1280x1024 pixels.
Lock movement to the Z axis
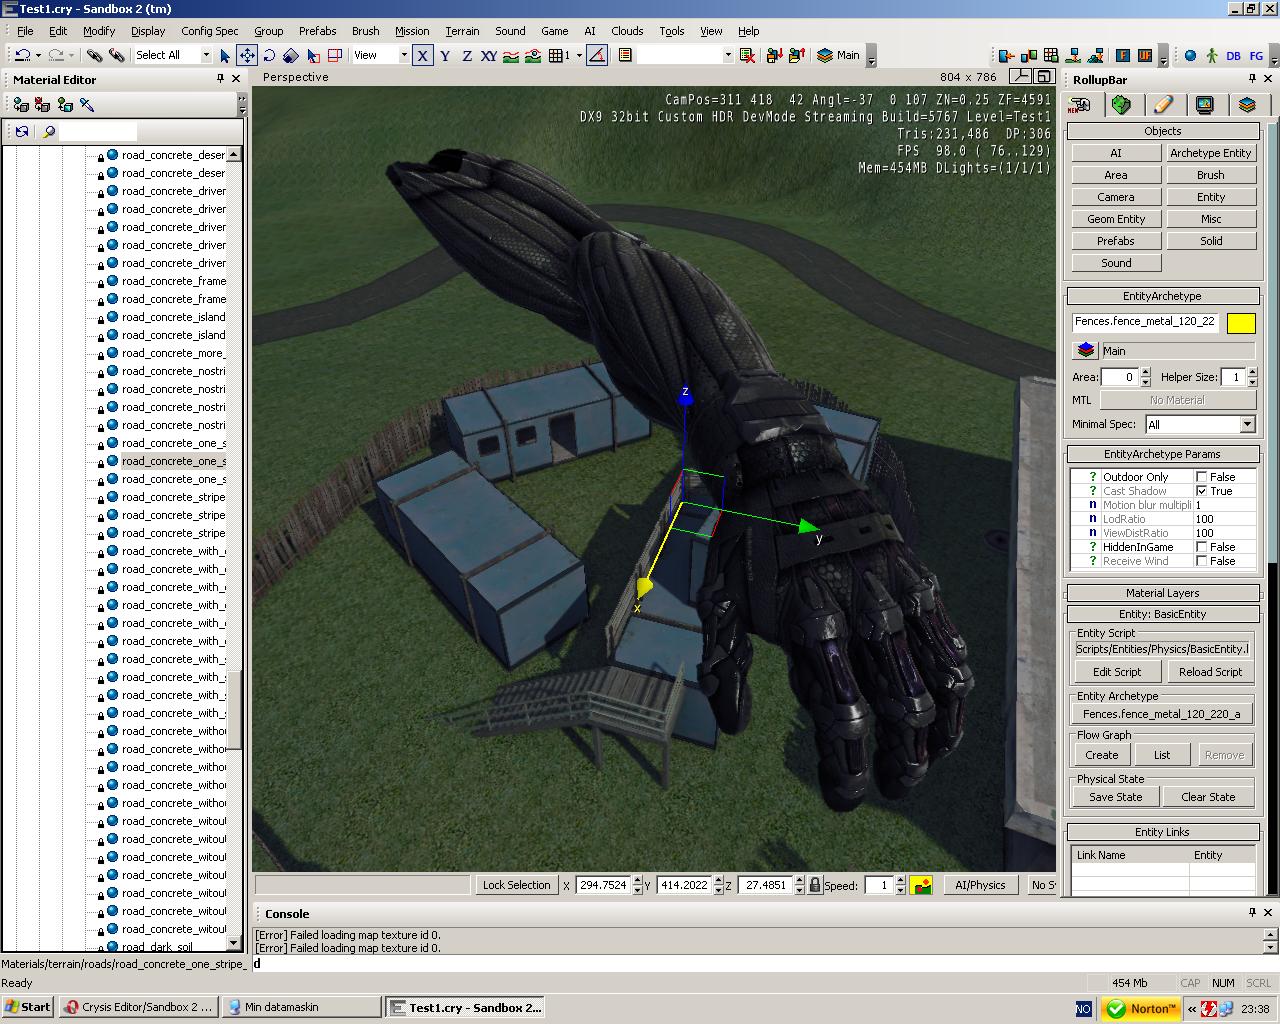click(x=466, y=55)
